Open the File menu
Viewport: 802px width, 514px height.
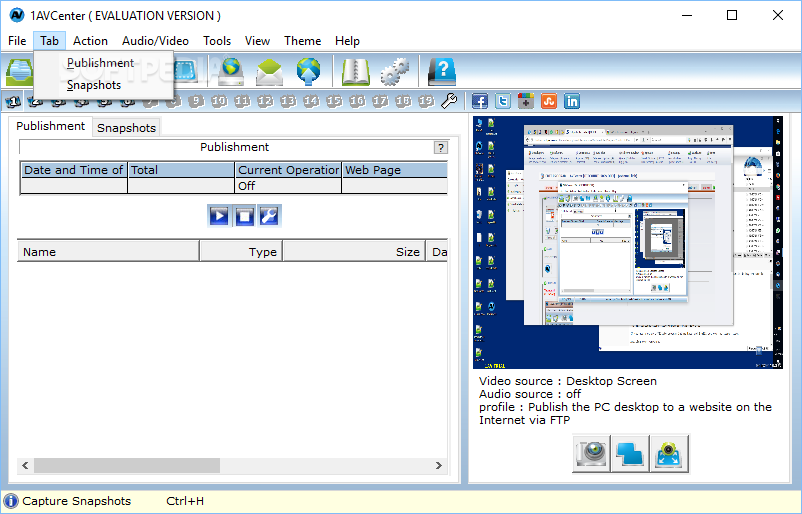17,41
